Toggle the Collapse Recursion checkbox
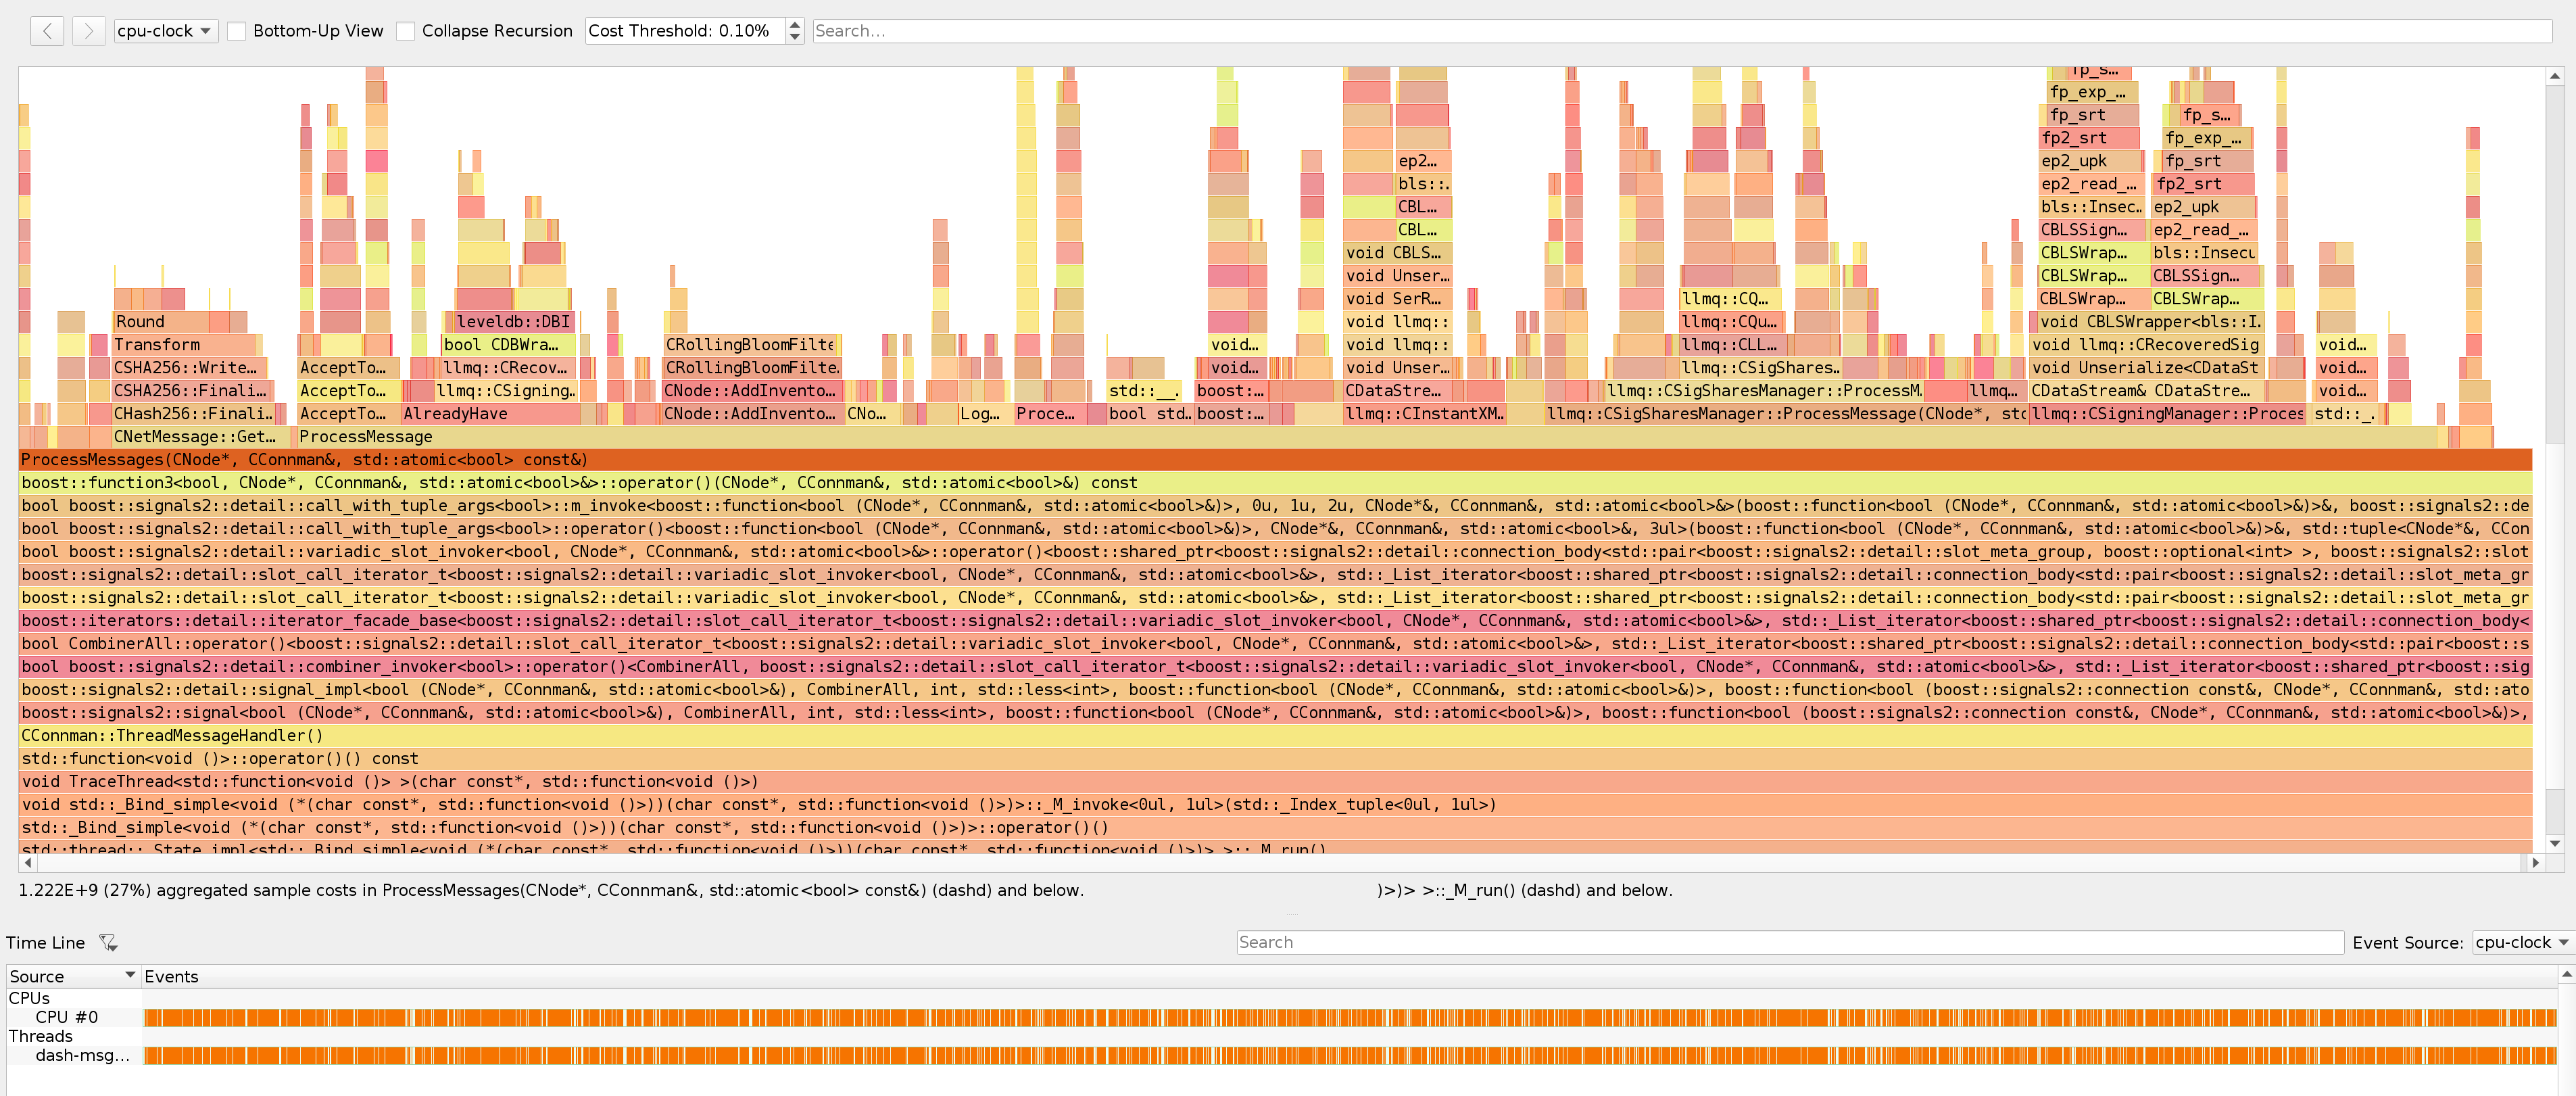2576x1096 pixels. (x=405, y=31)
